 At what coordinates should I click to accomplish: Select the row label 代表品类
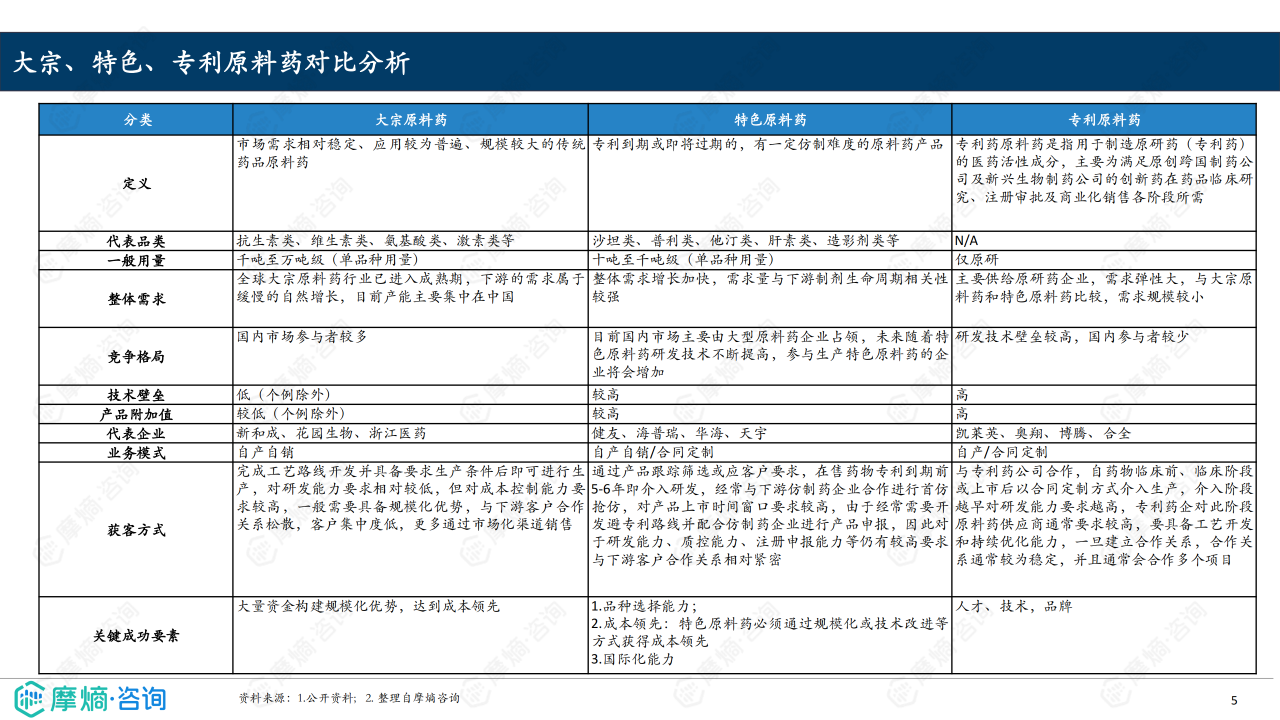coord(137,241)
